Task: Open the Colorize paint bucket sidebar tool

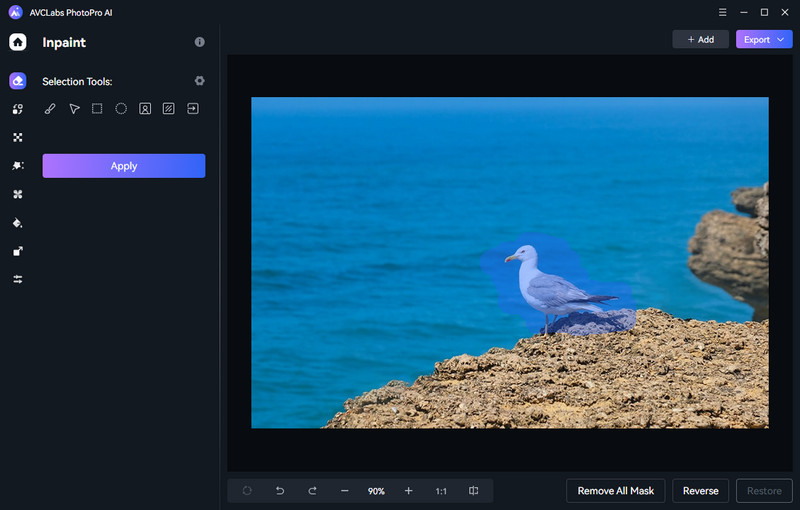Action: pos(18,223)
